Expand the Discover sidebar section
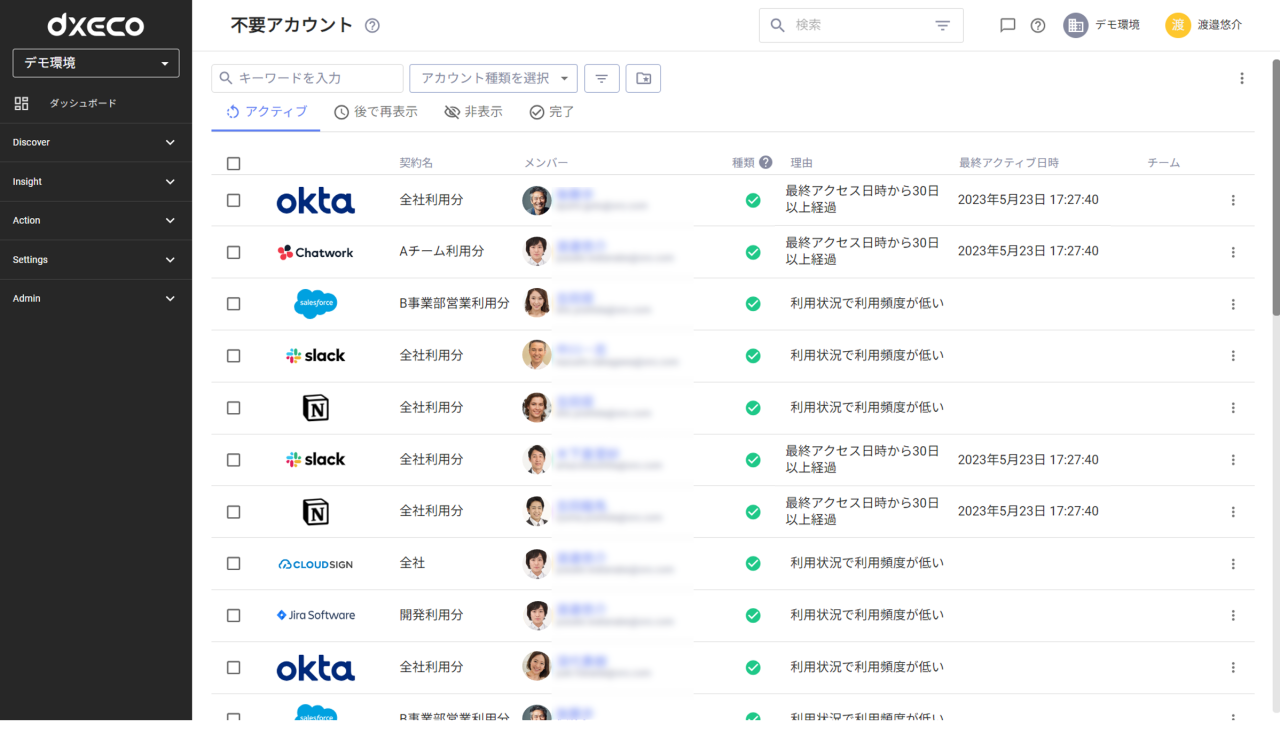The width and height of the screenshot is (1280, 733). 96,142
